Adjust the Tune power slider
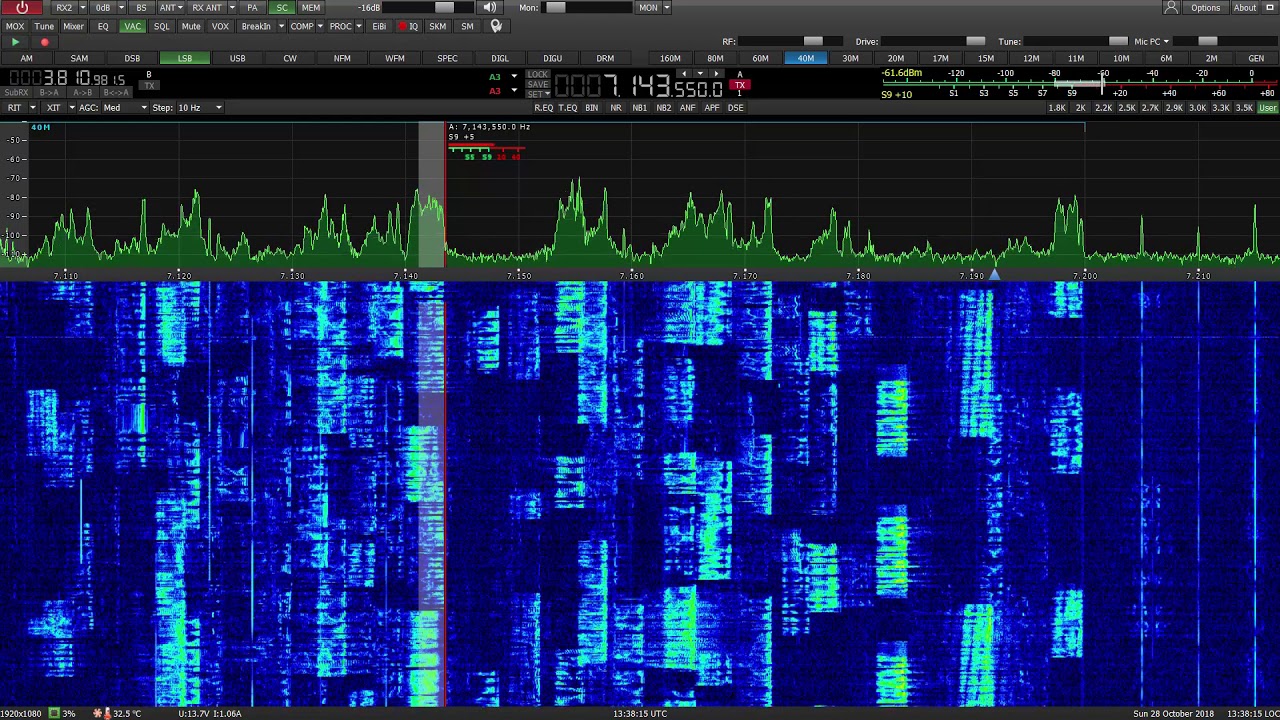The image size is (1280, 720). (1075, 42)
